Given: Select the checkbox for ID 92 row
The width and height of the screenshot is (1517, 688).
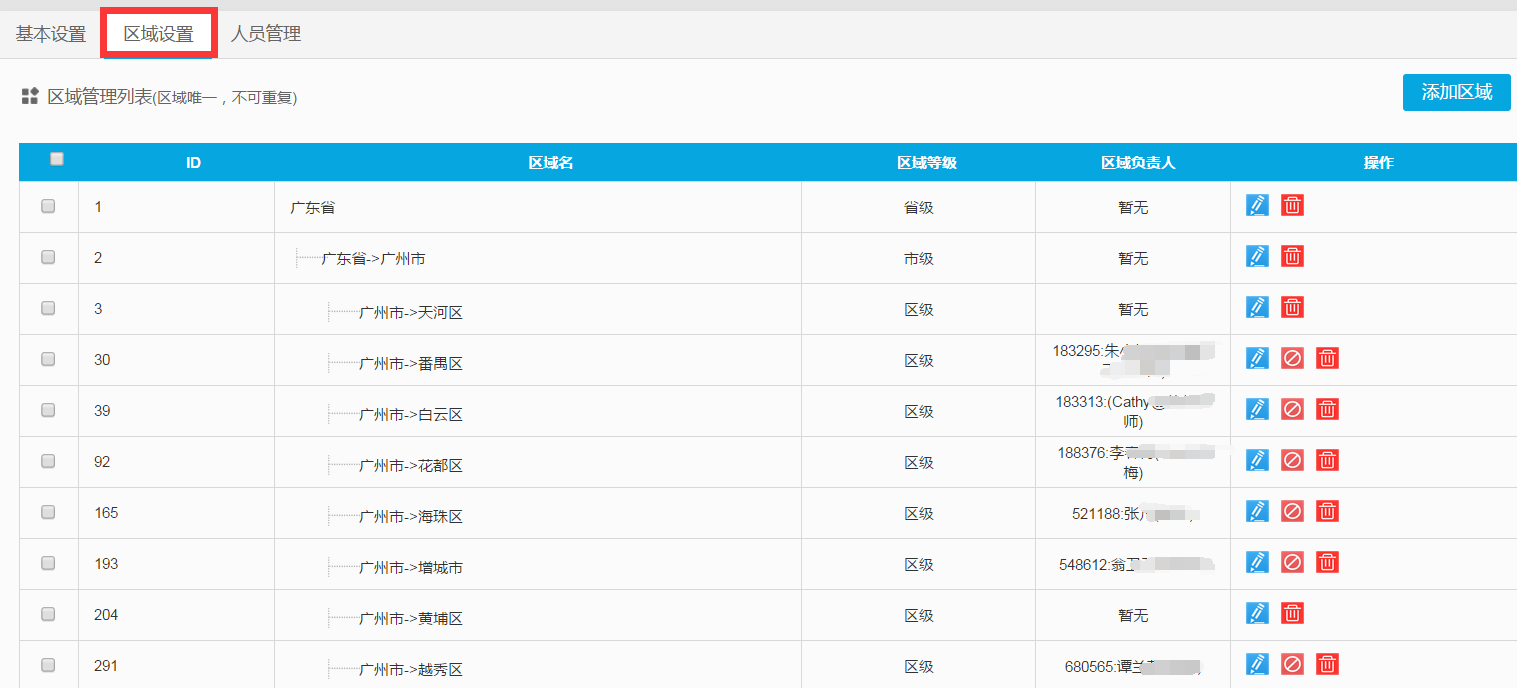Looking at the screenshot, I should 48,461.
